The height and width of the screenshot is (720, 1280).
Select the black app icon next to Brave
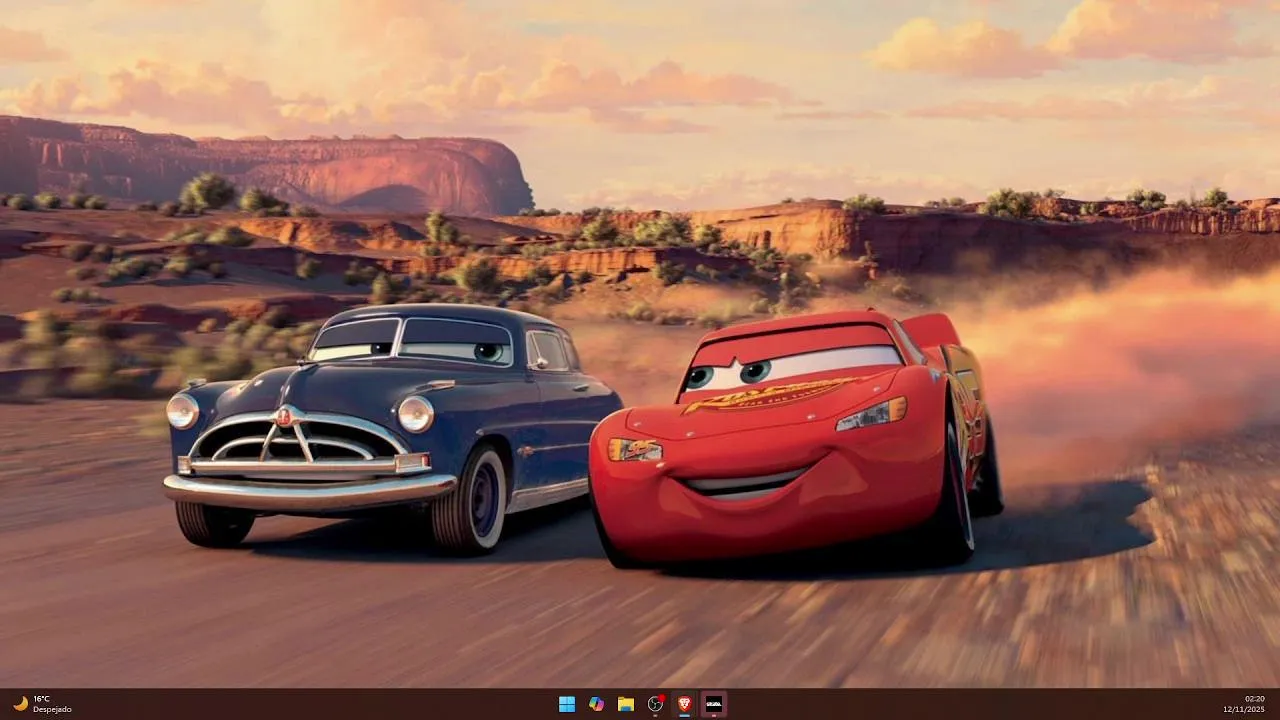click(x=714, y=704)
